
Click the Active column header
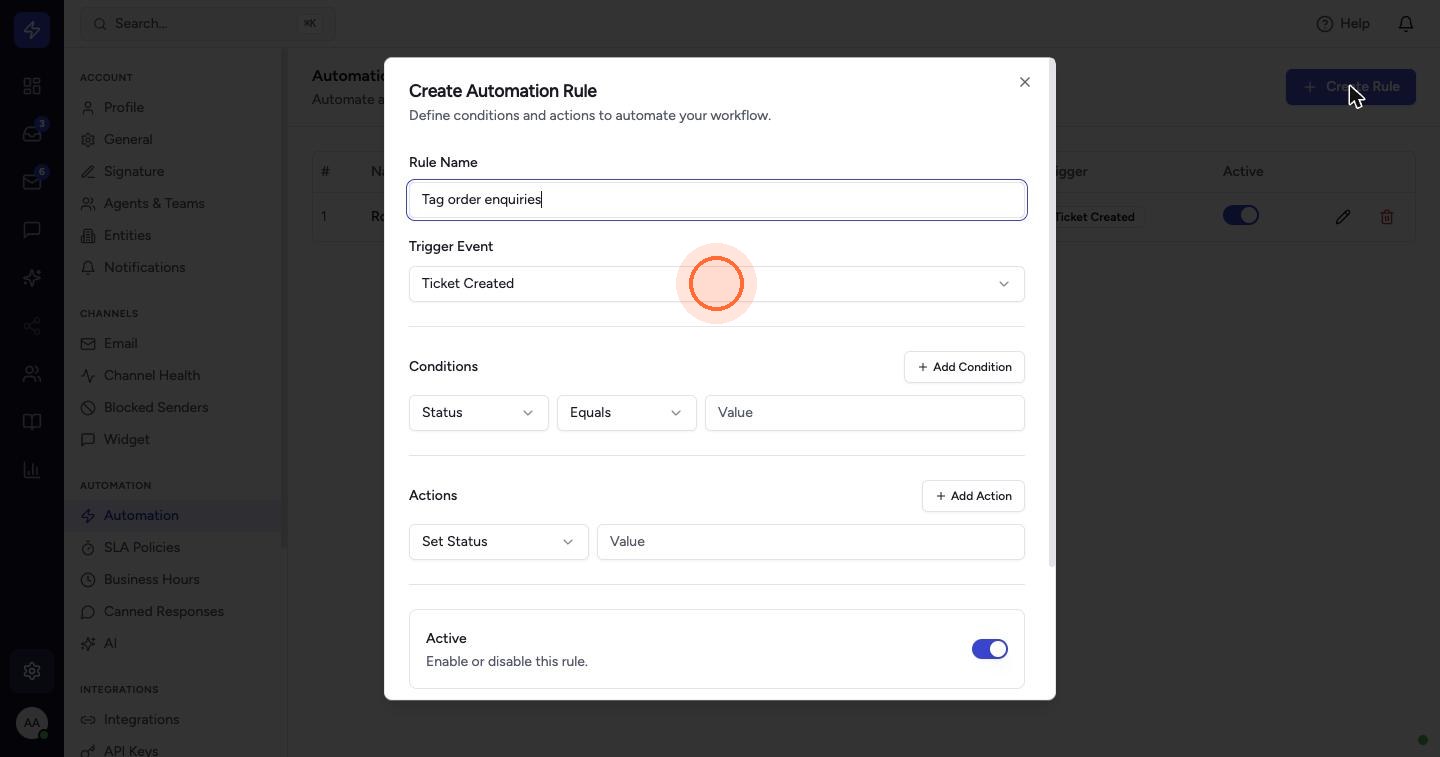(x=1242, y=172)
